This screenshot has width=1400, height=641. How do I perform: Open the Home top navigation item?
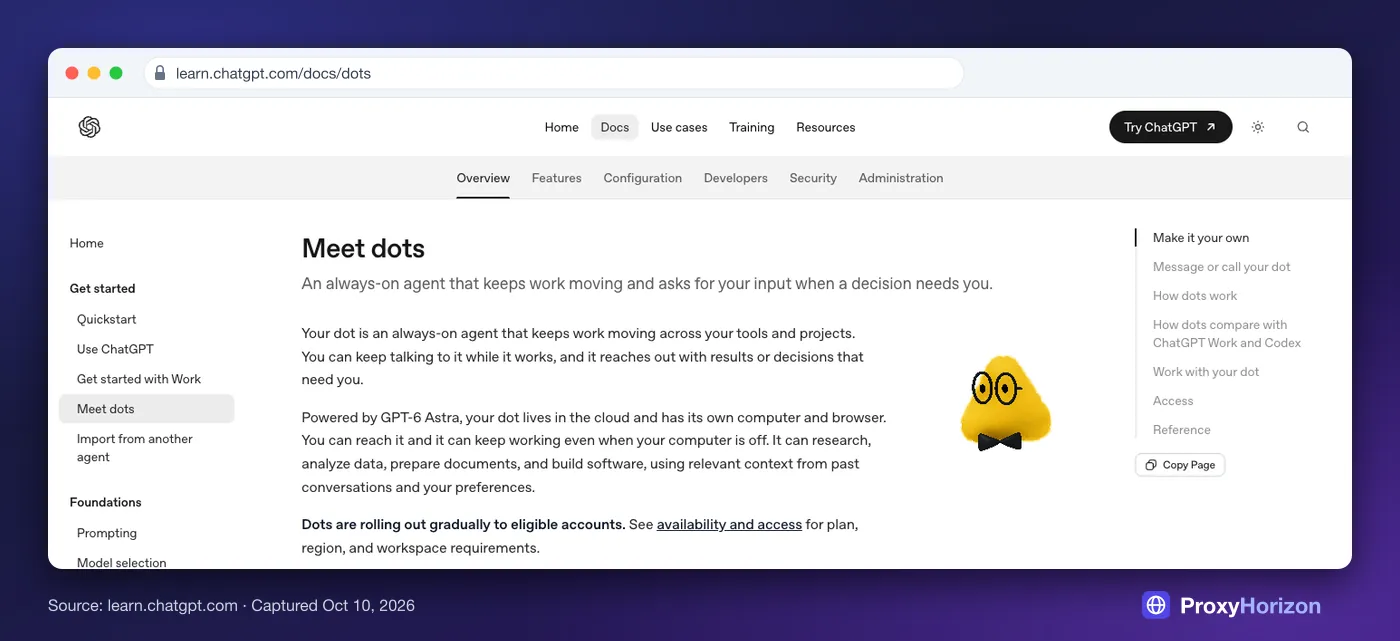click(x=562, y=127)
